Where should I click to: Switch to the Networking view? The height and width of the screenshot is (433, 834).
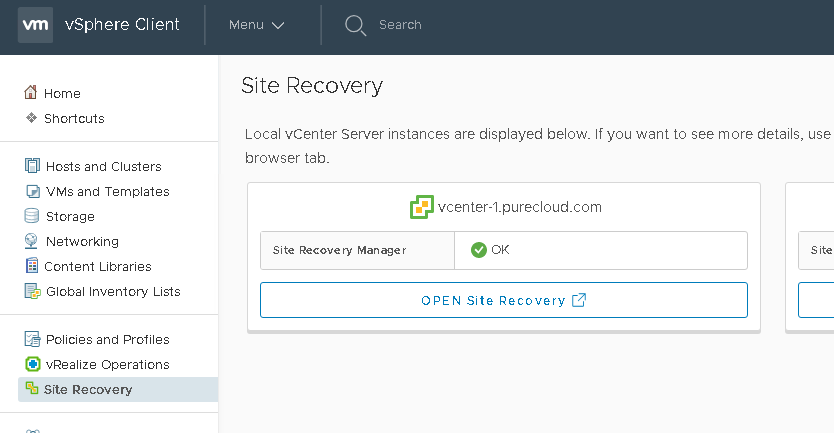(82, 242)
